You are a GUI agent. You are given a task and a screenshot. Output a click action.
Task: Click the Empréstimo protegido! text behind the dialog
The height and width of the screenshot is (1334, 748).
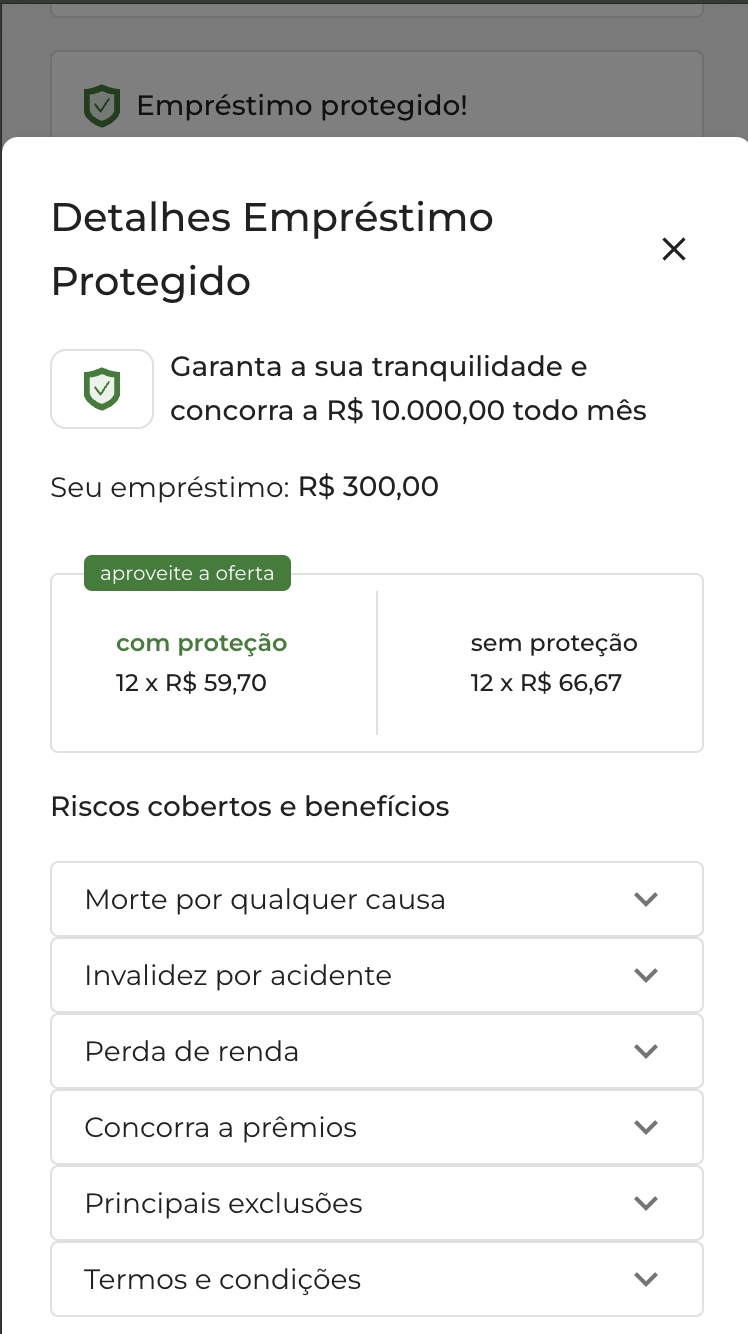(x=302, y=106)
